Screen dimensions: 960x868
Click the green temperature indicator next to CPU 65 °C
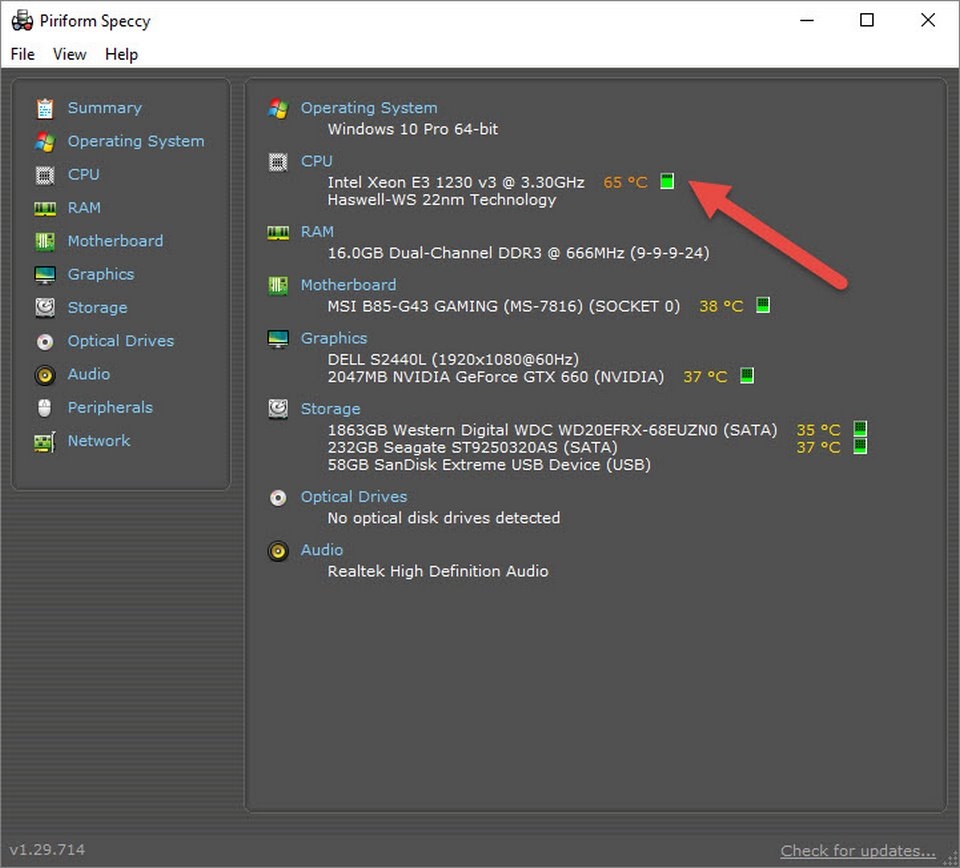(x=667, y=181)
